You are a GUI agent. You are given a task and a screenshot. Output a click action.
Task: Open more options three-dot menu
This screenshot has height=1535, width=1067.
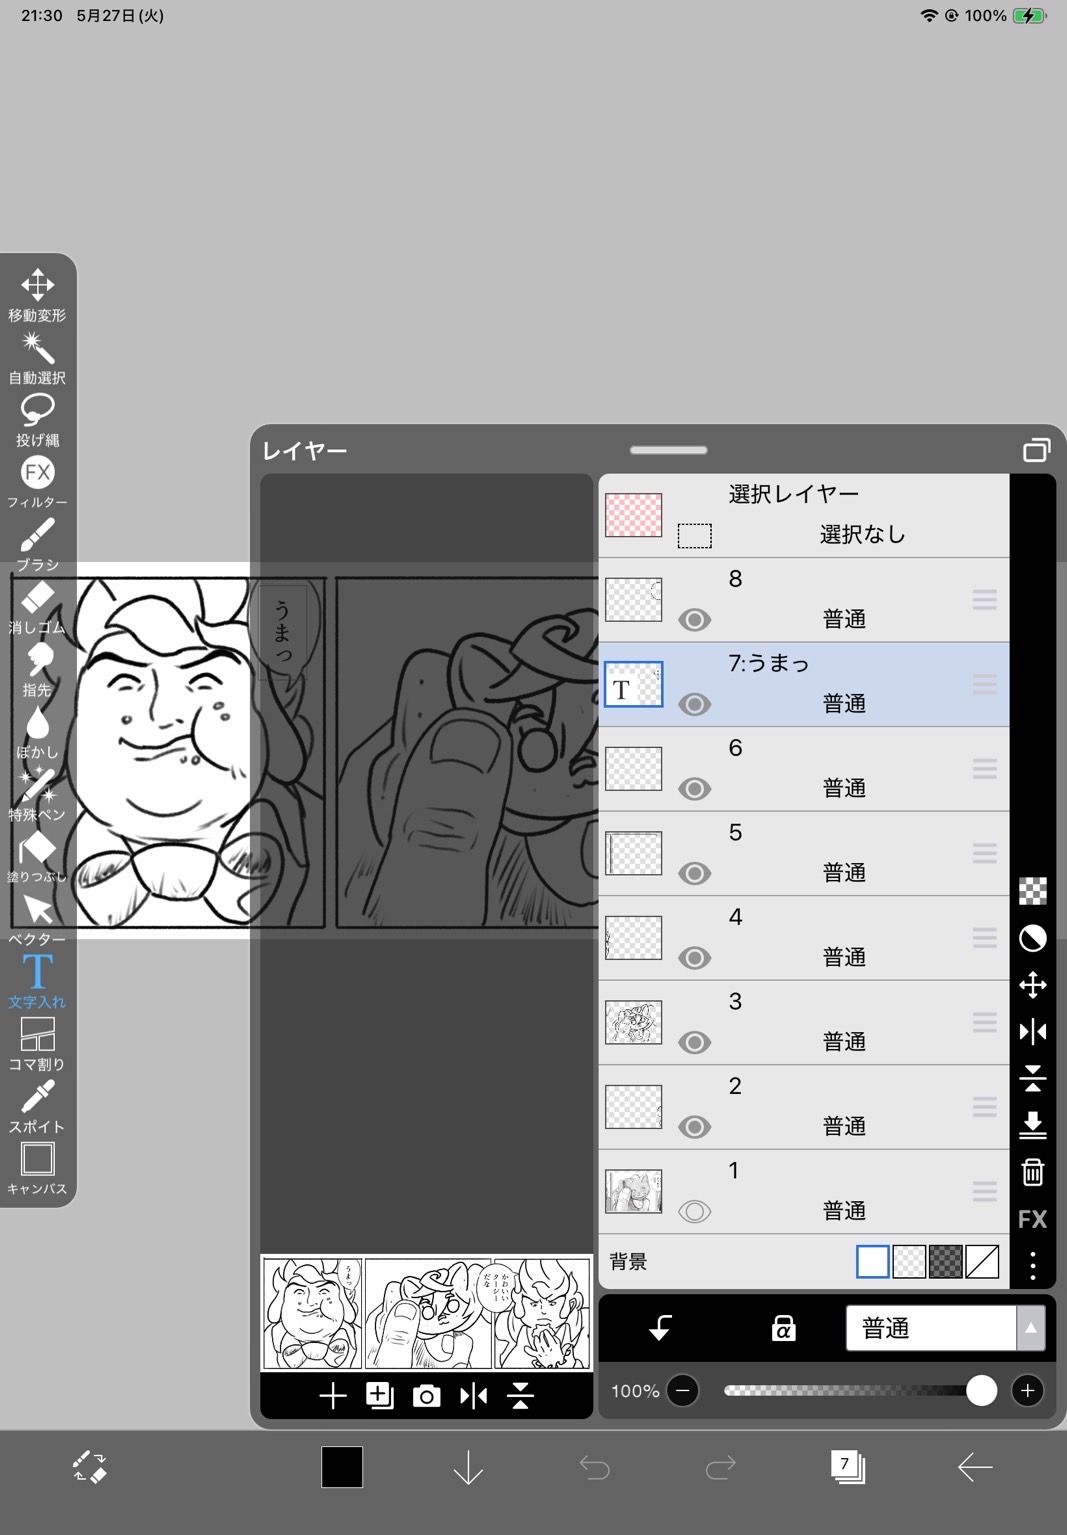(x=1033, y=1265)
